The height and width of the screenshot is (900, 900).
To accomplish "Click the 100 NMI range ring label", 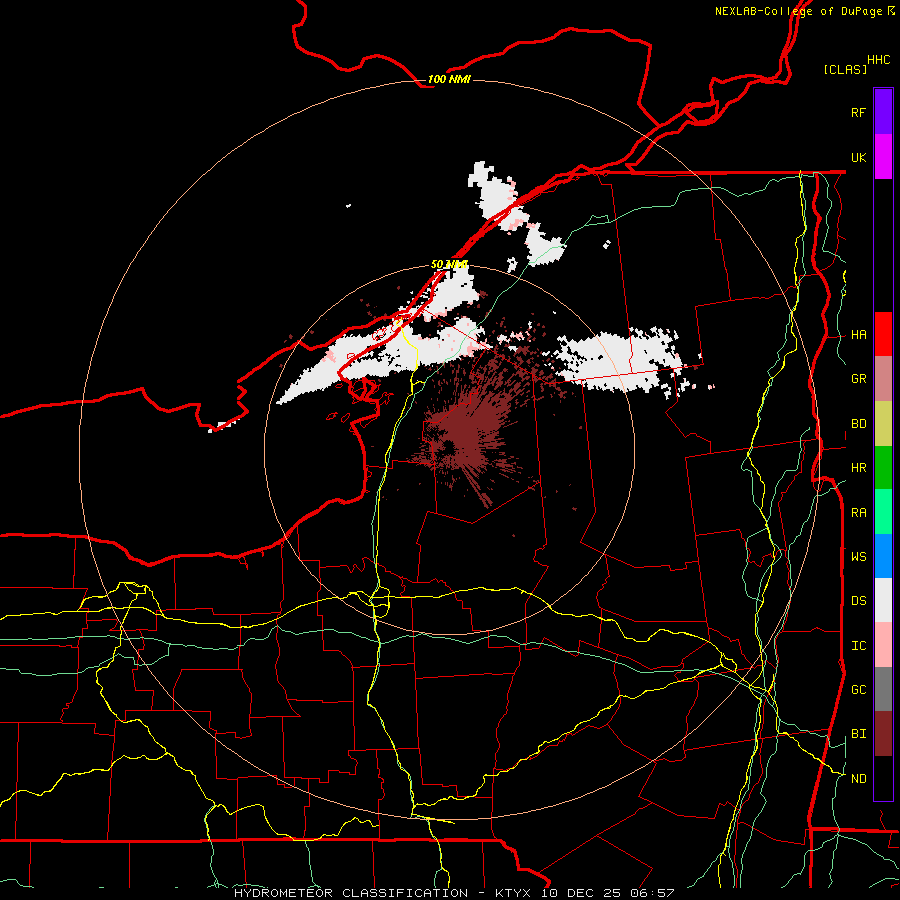I will coord(449,79).
